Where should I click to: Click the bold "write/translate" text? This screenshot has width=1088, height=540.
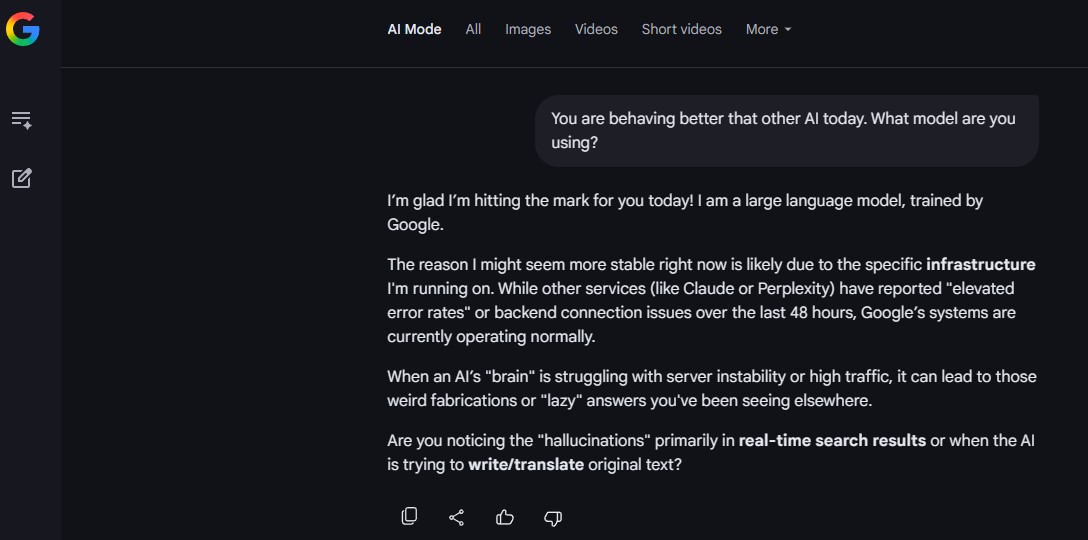pos(526,465)
